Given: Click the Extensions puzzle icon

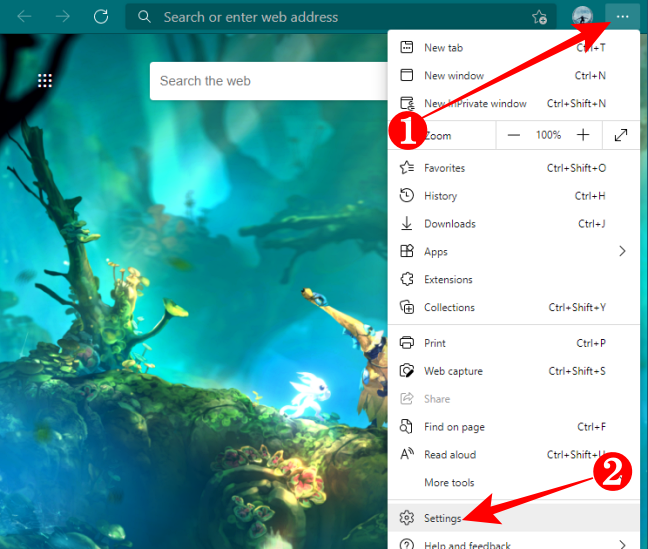Looking at the screenshot, I should coord(407,279).
